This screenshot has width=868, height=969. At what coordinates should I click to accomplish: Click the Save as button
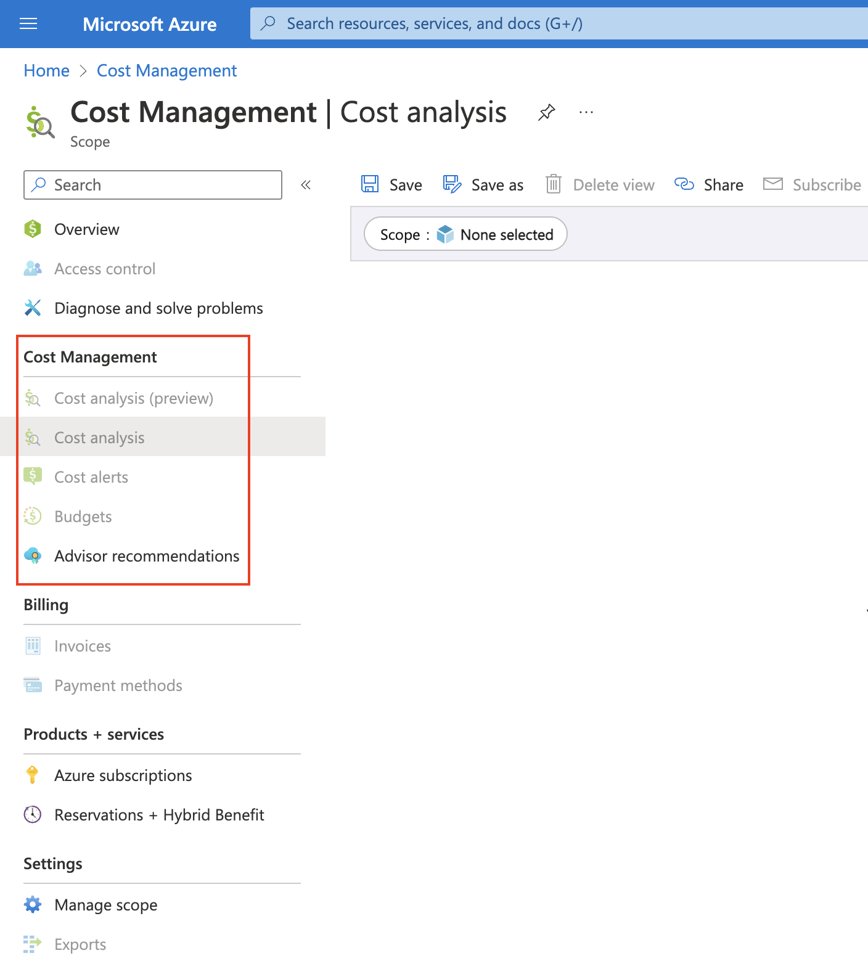(483, 184)
